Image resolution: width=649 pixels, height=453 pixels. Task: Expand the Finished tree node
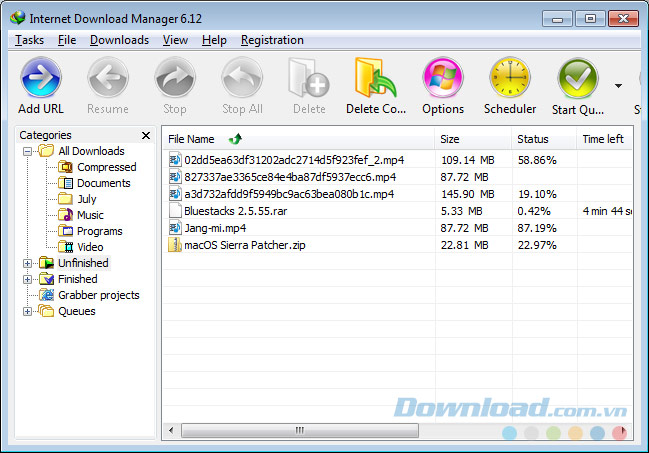click(27, 280)
